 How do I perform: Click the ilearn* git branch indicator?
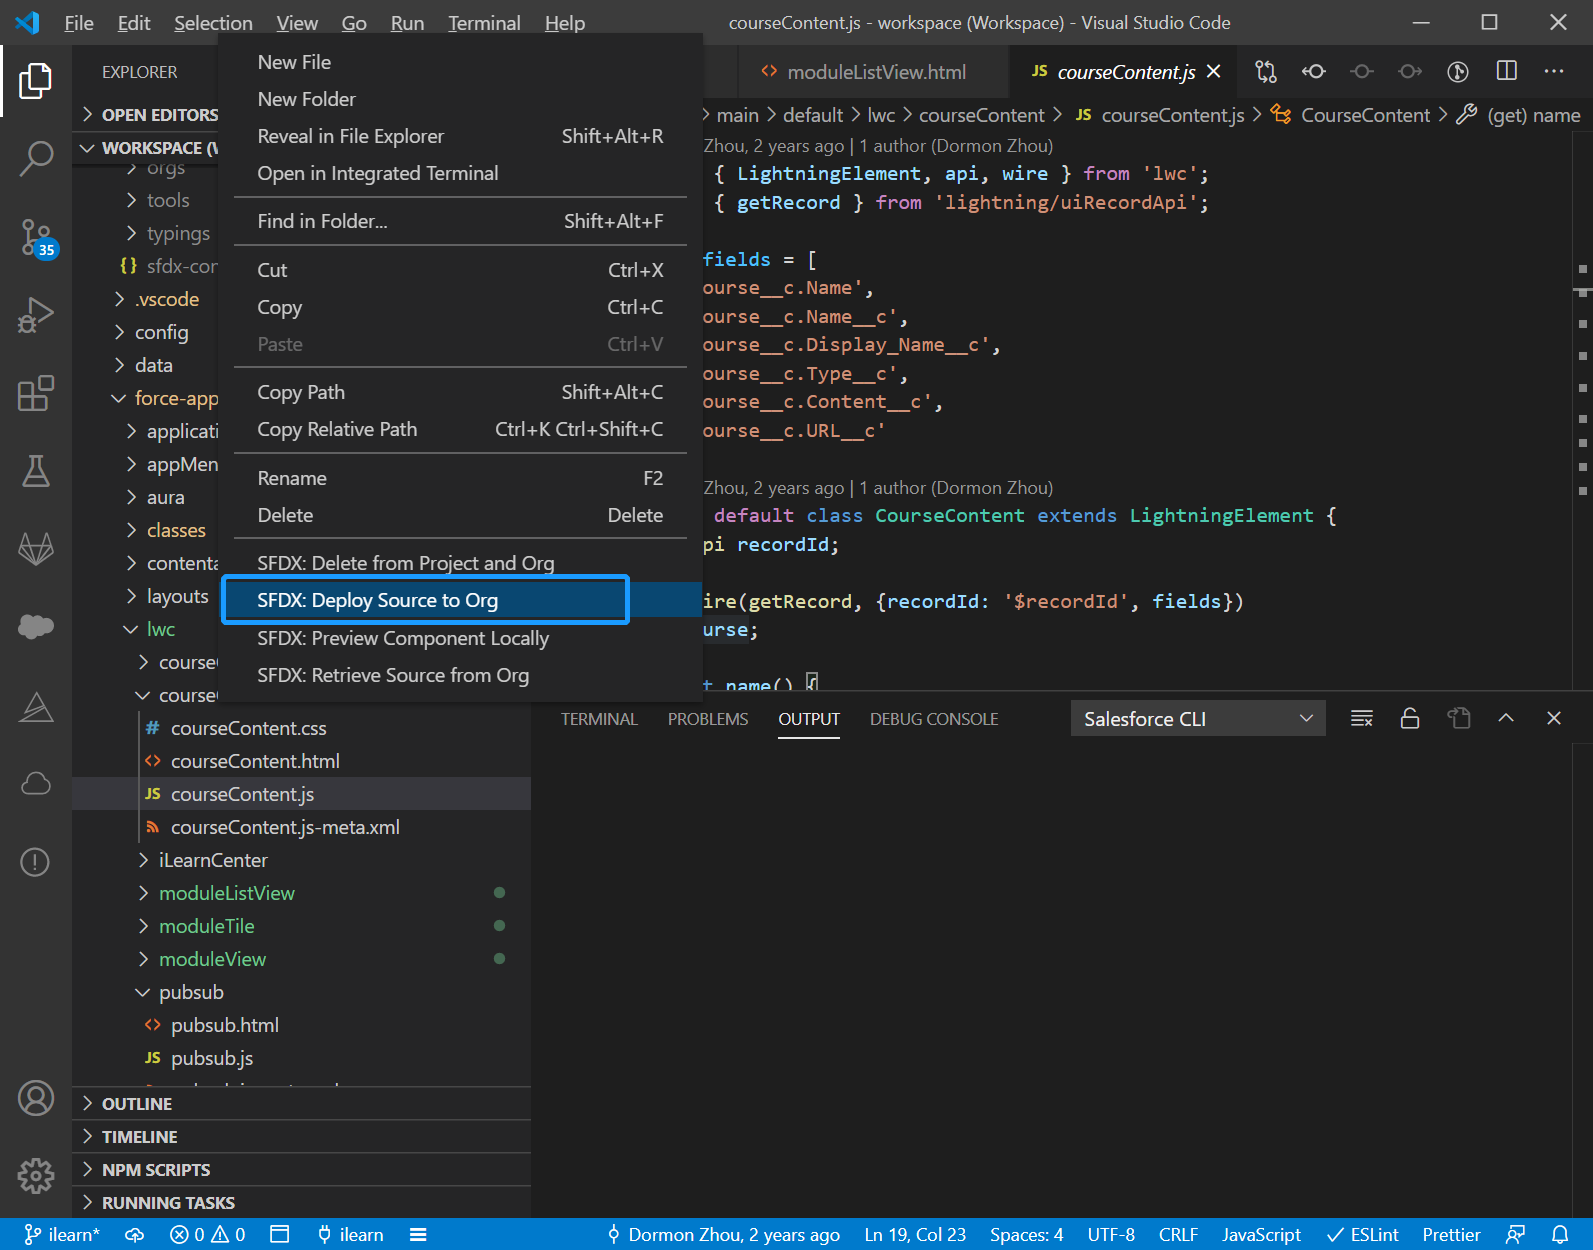point(62,1234)
